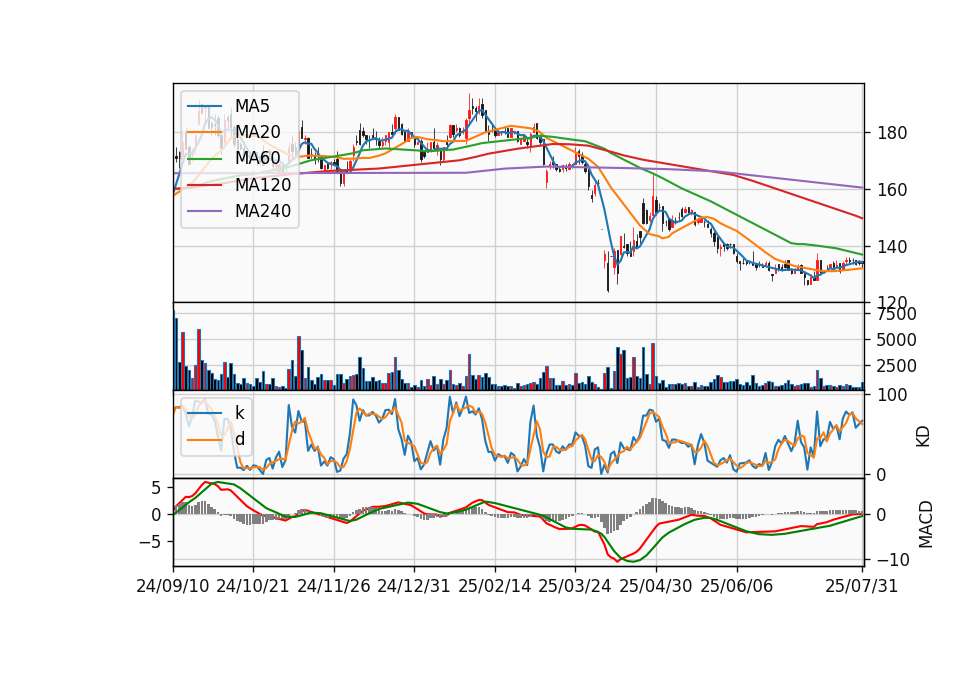
Task: Click the 25/04/30 date axis label
Action: 656,587
